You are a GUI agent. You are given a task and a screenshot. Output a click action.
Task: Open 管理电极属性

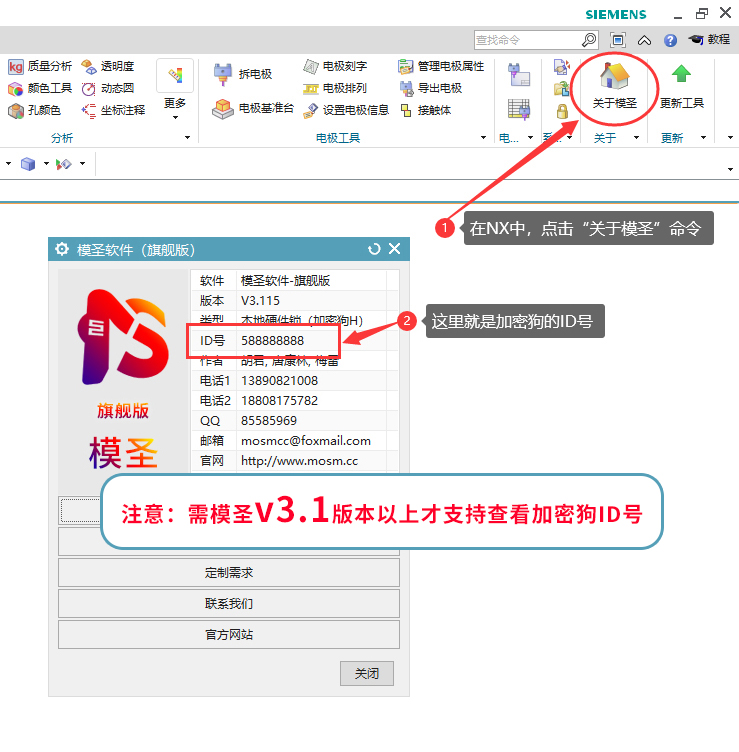441,66
